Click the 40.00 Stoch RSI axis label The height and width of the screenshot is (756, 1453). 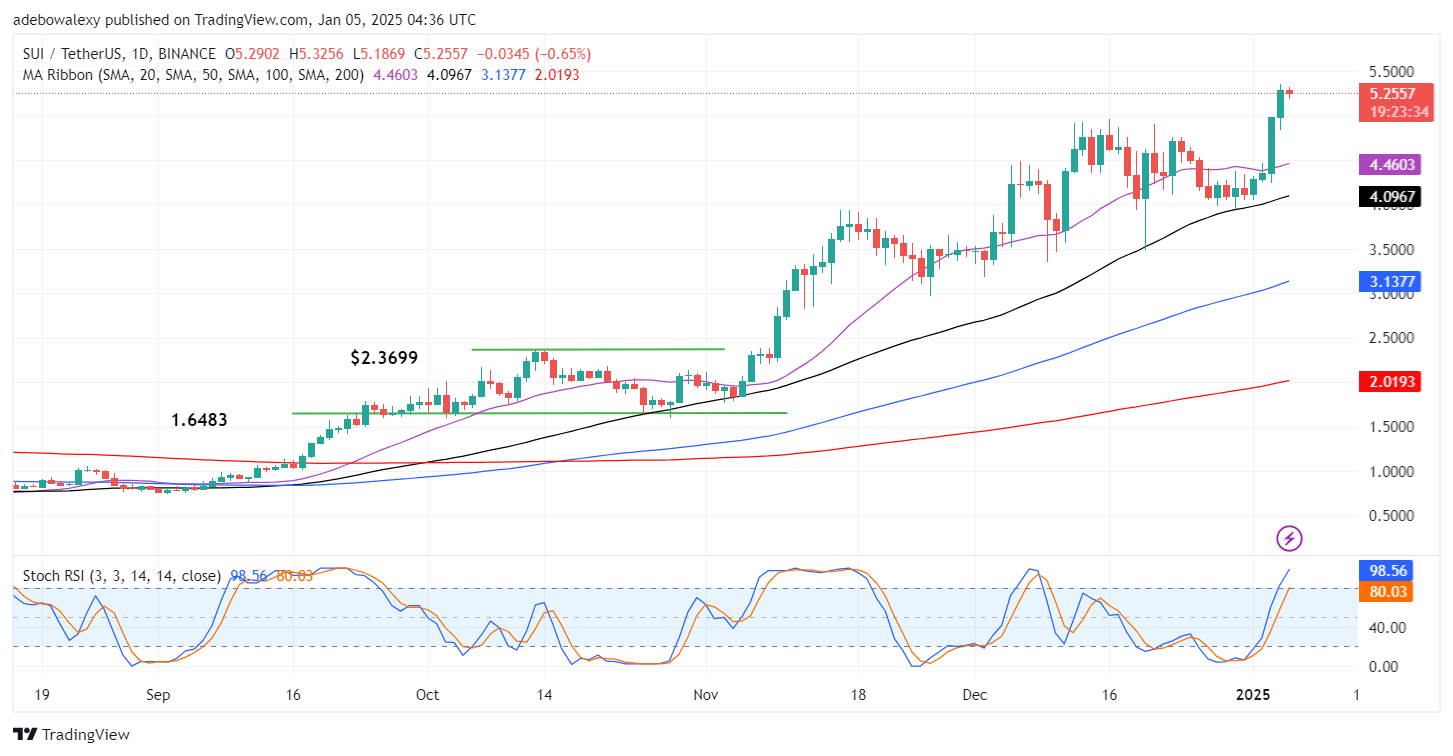pos(1386,627)
